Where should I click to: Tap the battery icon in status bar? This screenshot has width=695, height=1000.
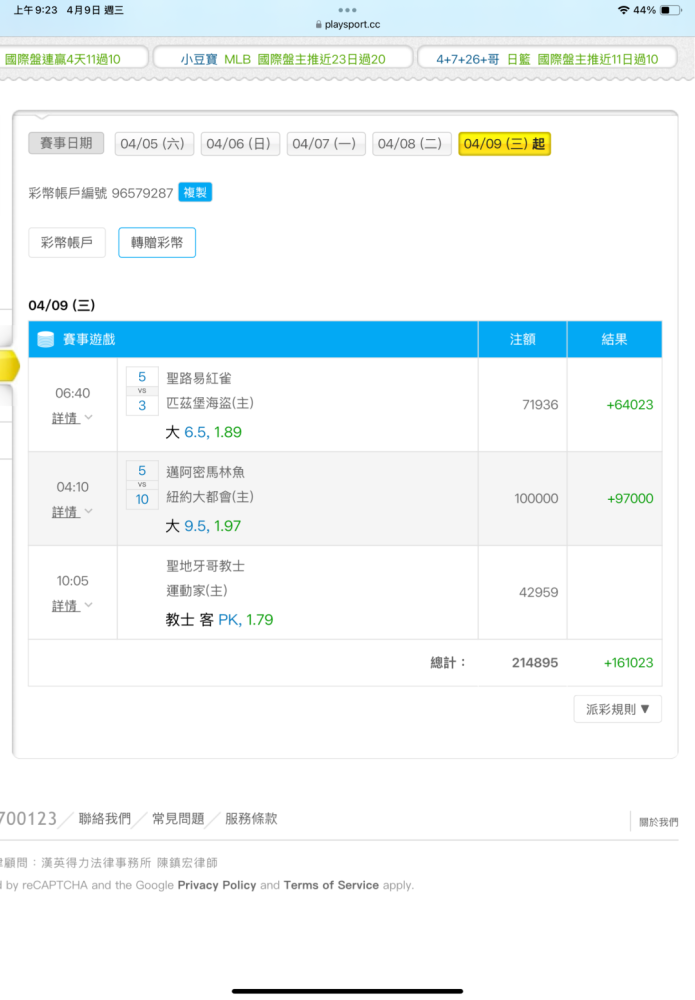click(x=670, y=10)
